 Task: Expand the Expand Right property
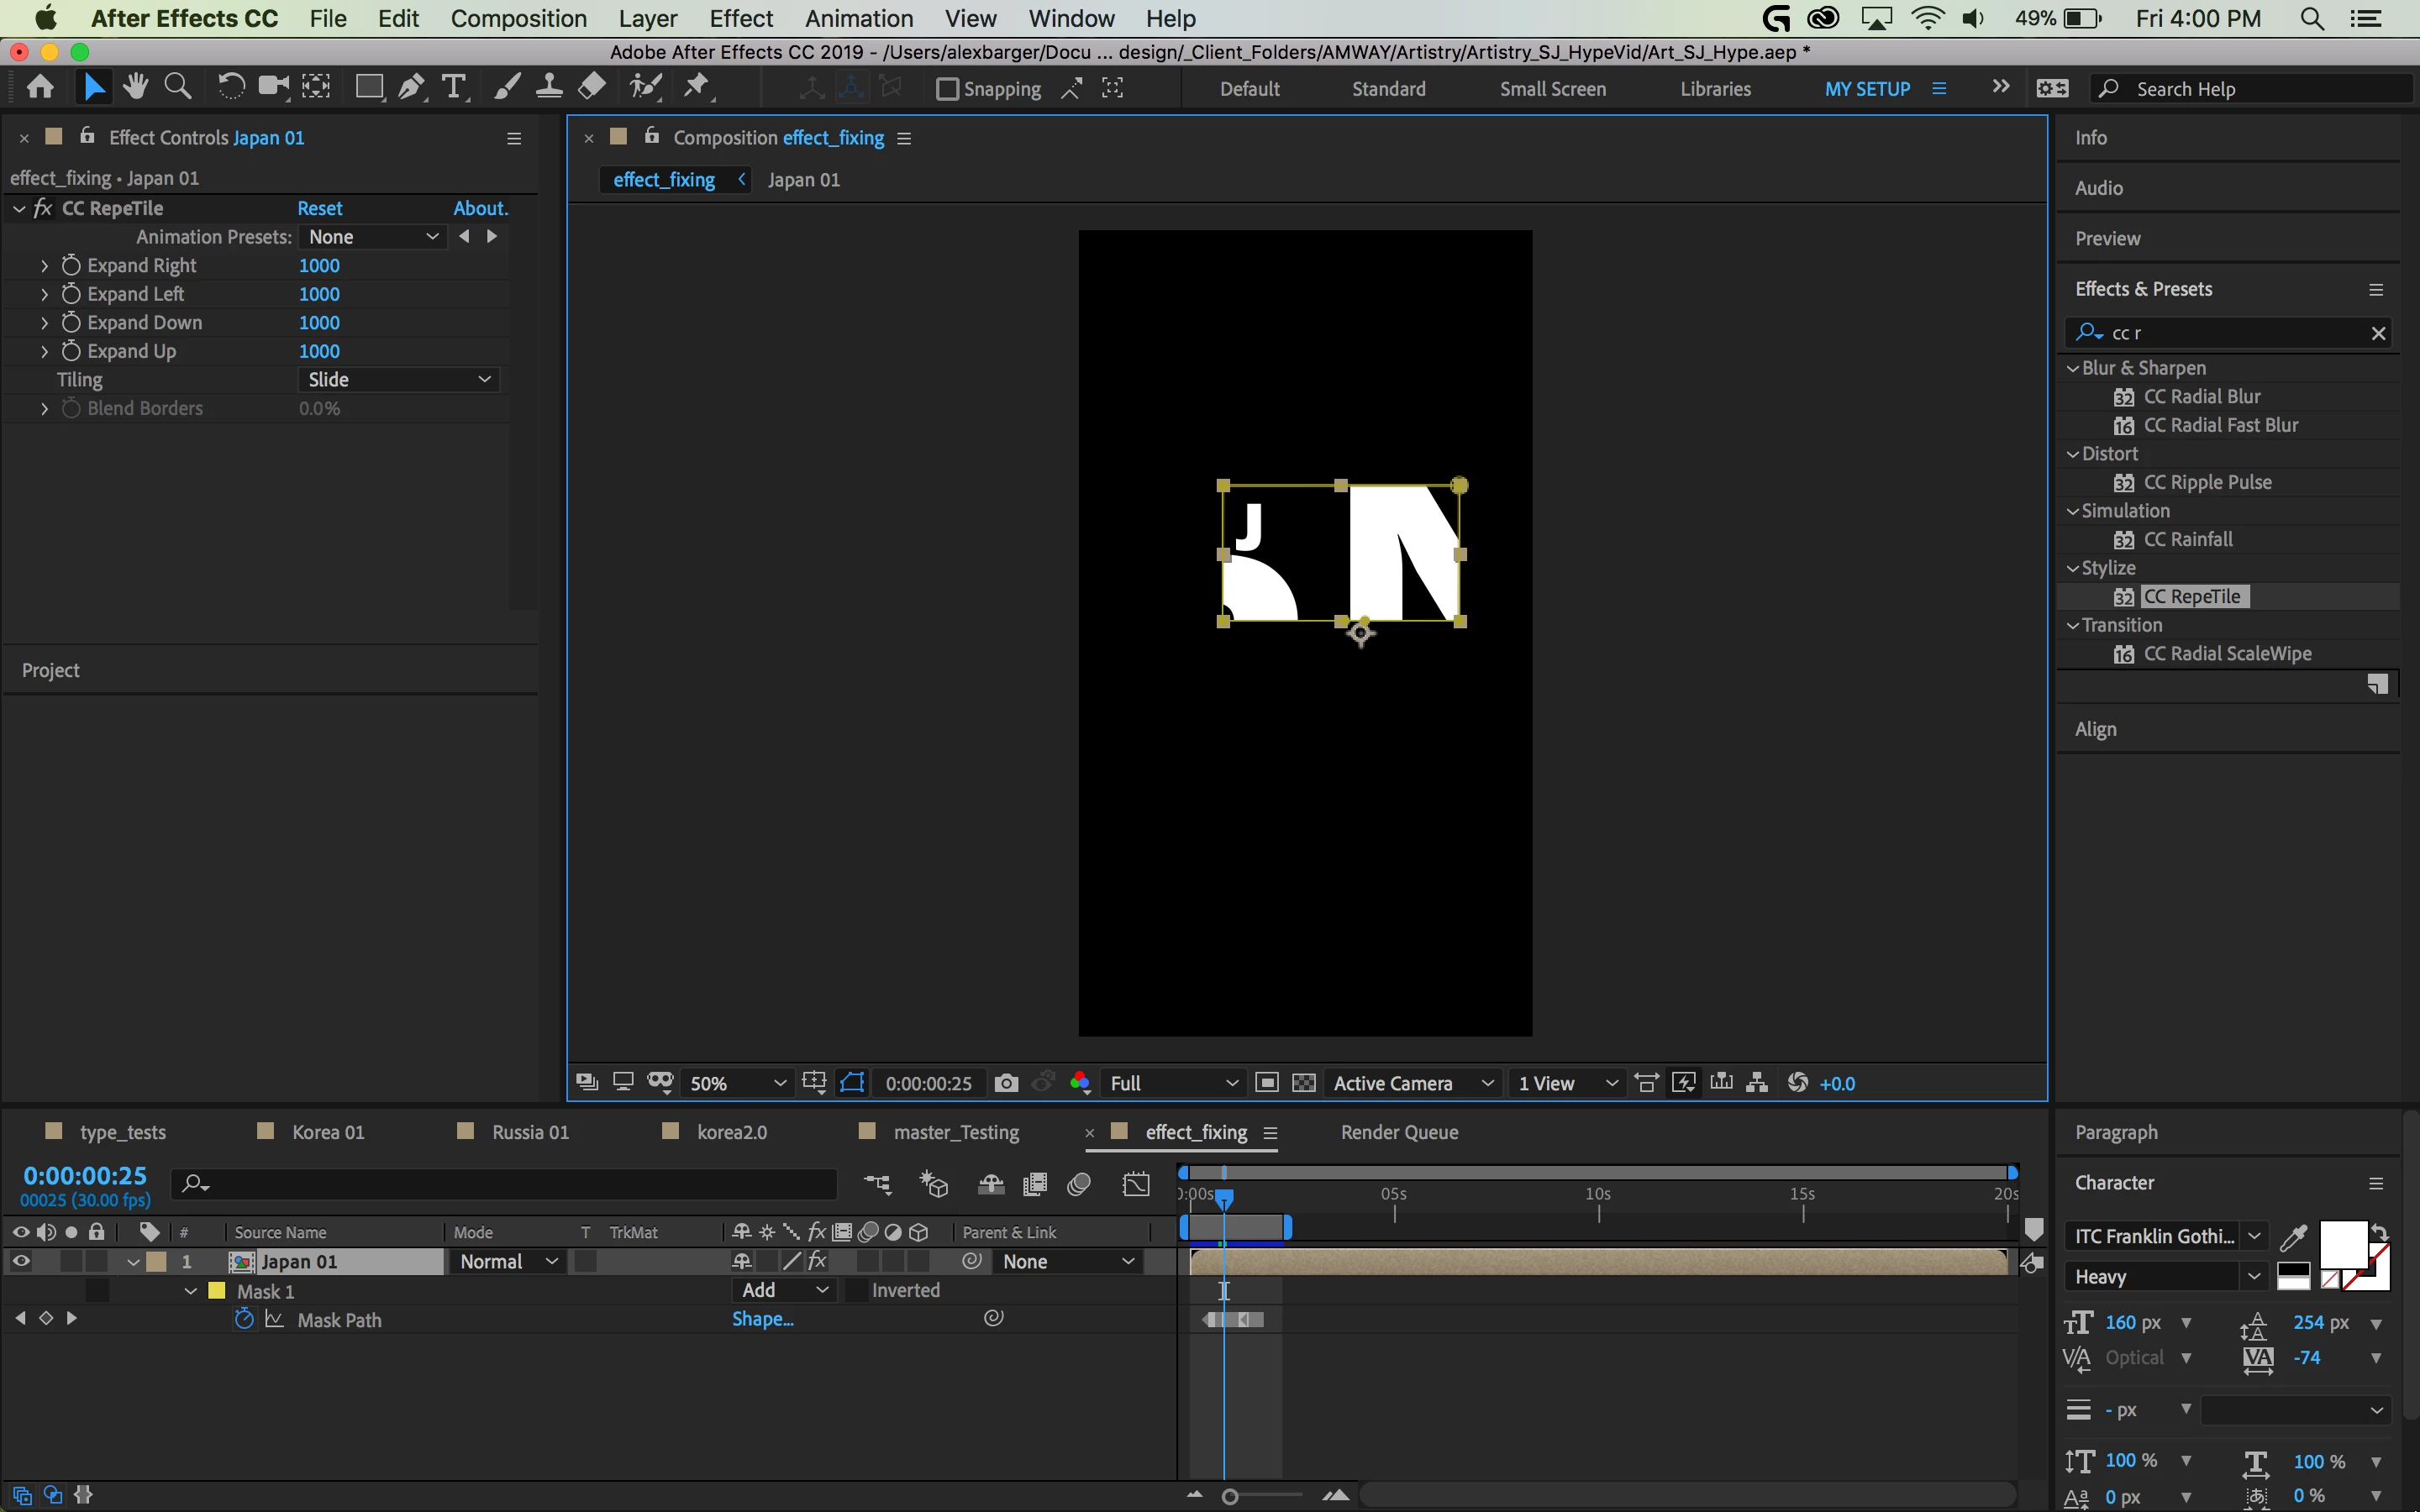(44, 266)
